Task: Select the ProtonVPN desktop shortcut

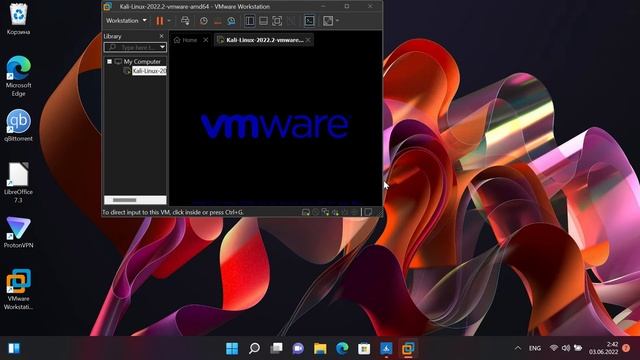Action: [x=18, y=233]
